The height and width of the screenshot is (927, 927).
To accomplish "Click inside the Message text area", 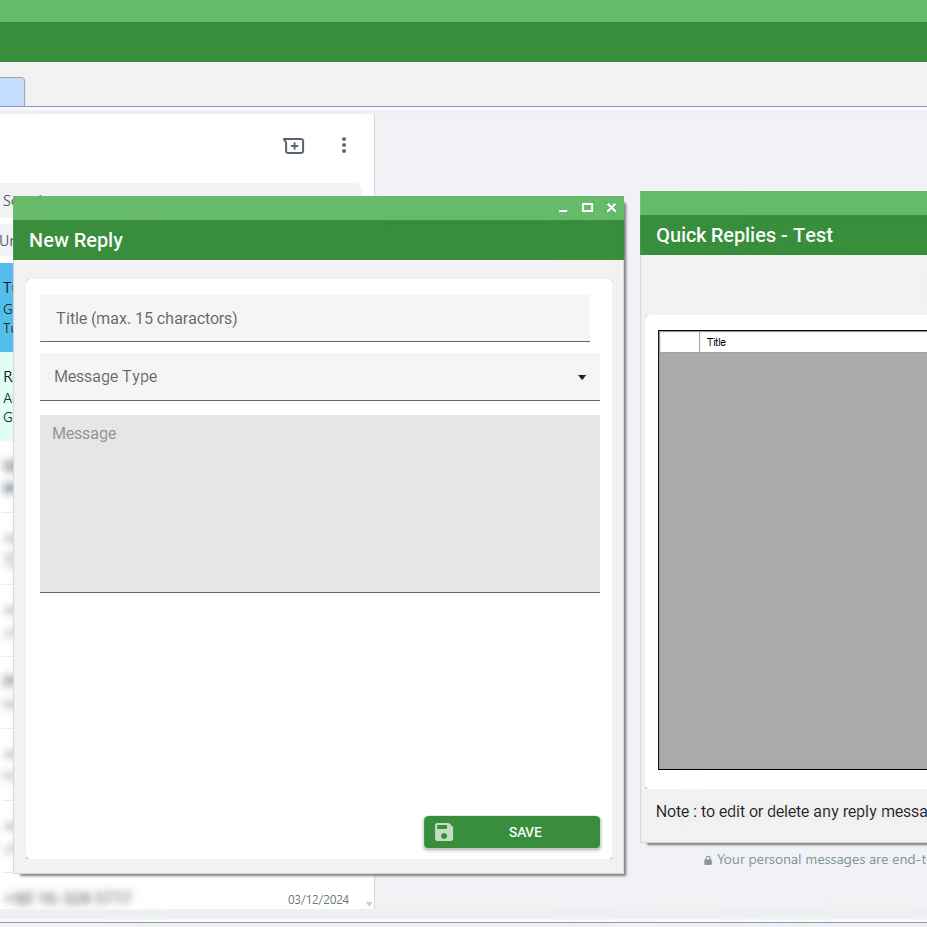I will (x=320, y=500).
